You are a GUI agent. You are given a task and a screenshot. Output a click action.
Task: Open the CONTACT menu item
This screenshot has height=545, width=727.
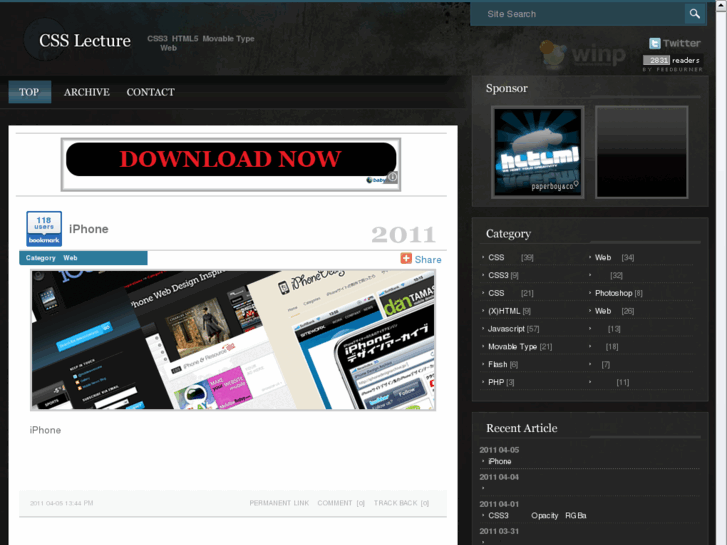click(151, 92)
